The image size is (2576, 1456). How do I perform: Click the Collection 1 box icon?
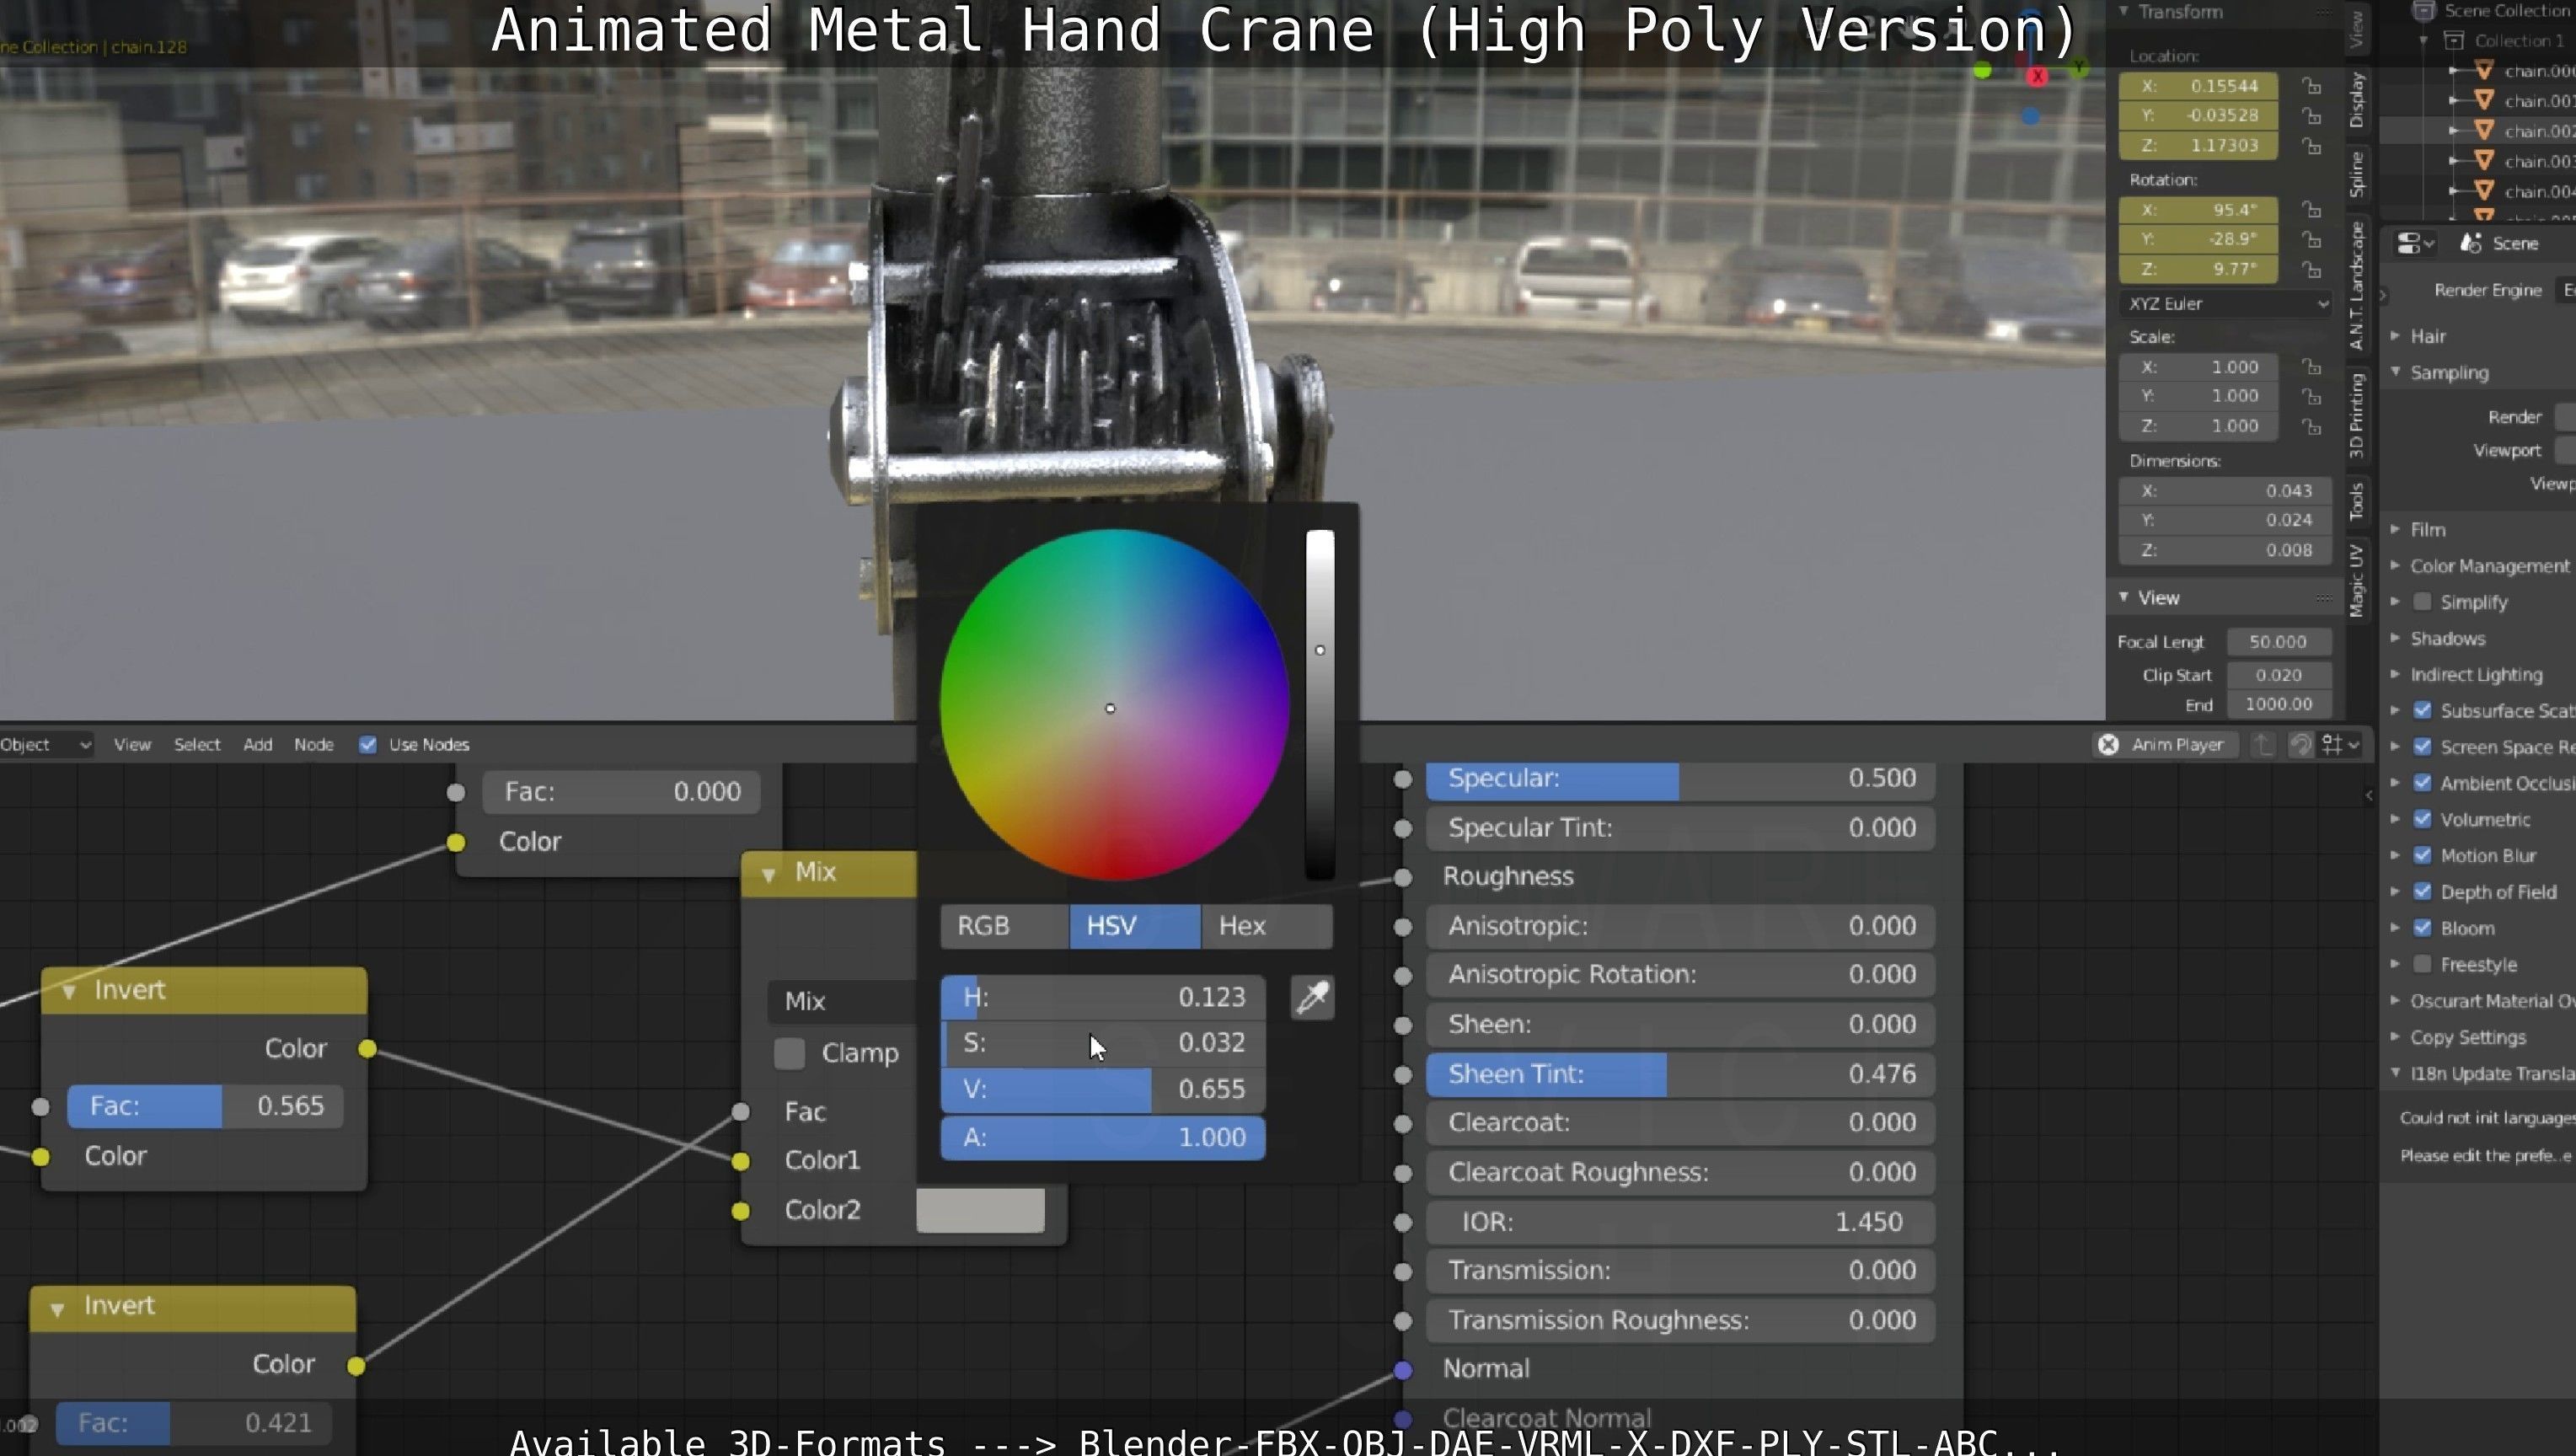(x=2454, y=41)
